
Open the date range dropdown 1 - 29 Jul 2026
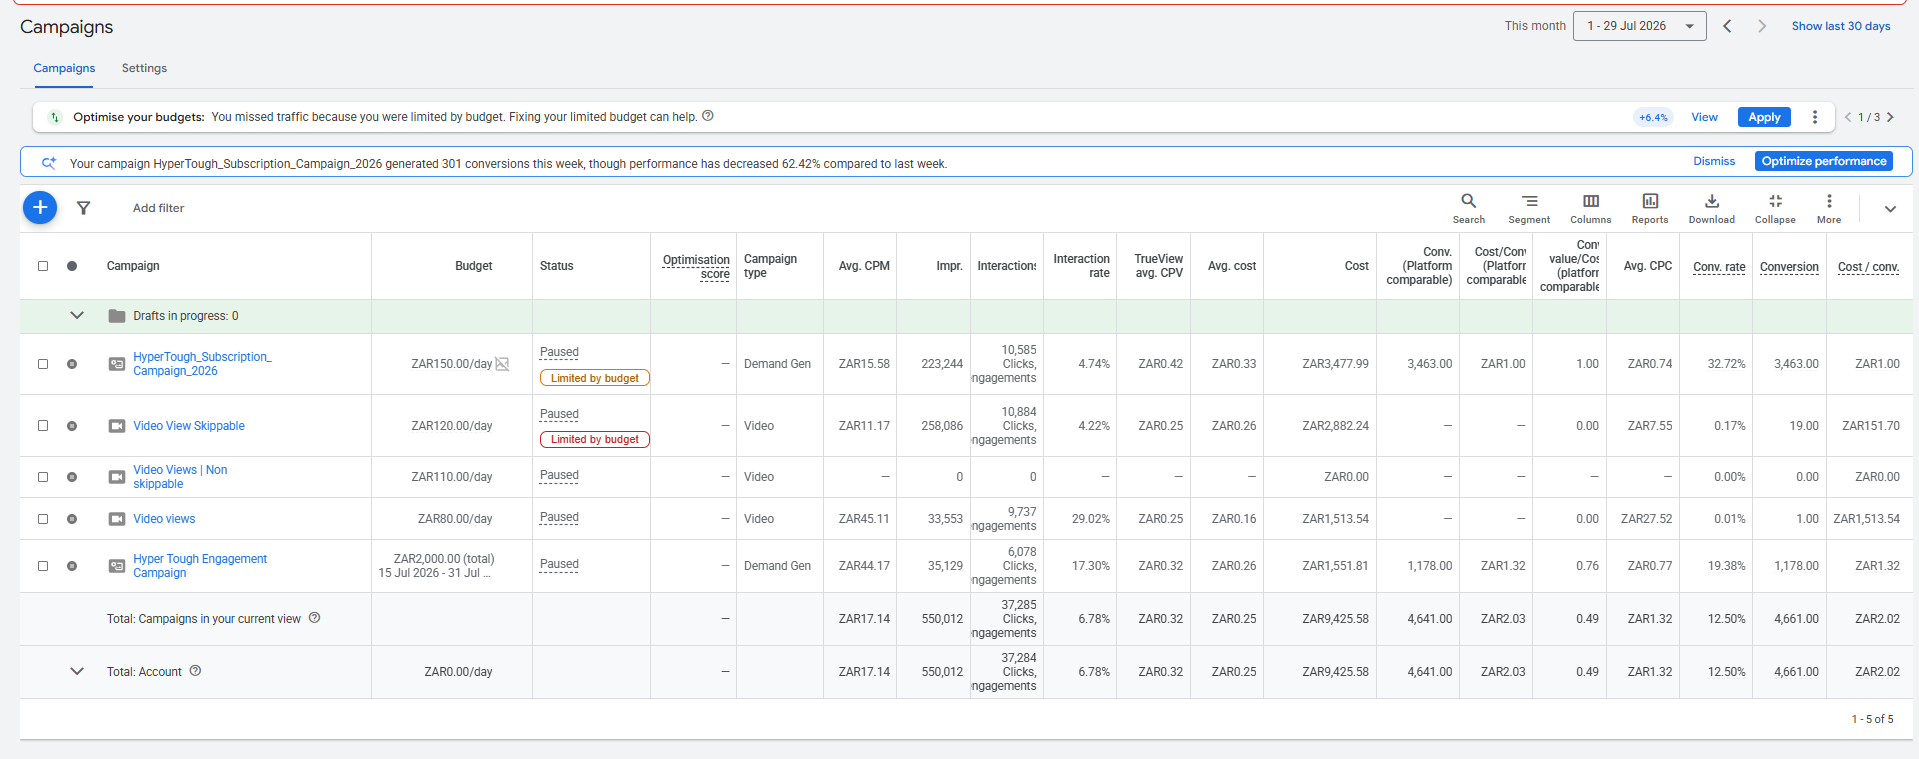pyautogui.click(x=1640, y=26)
